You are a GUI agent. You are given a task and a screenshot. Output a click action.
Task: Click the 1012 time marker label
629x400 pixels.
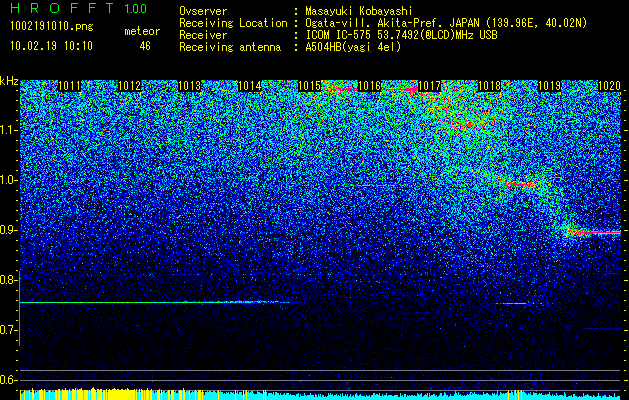click(x=130, y=86)
